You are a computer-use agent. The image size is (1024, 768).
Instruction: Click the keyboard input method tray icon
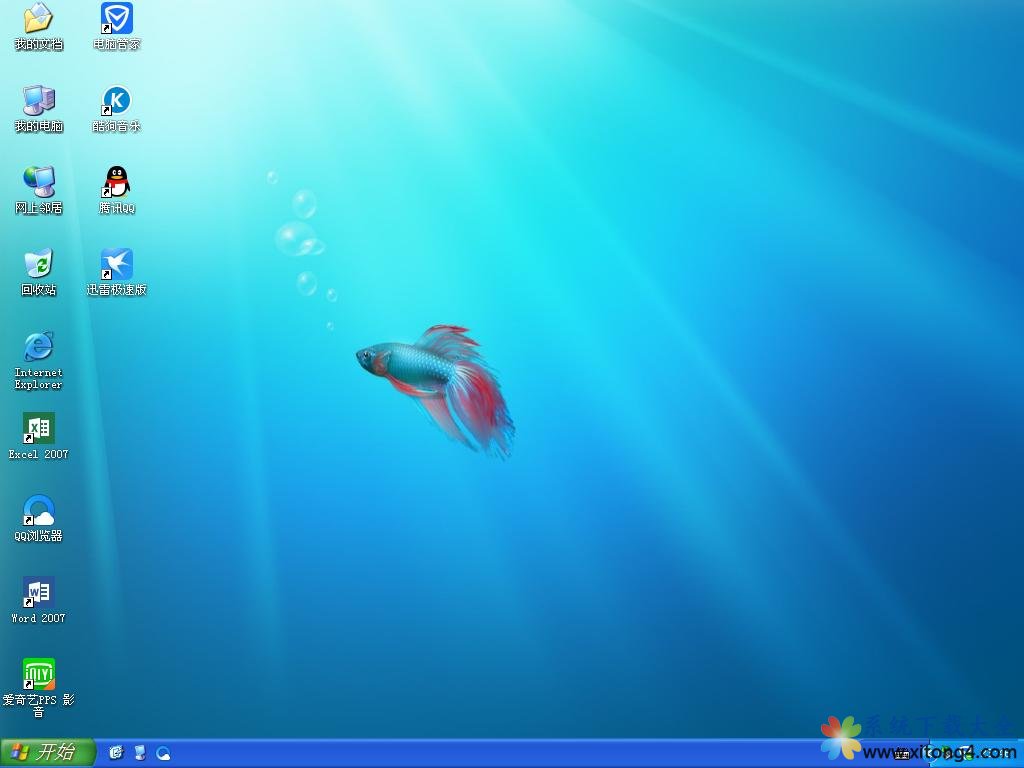[x=902, y=753]
